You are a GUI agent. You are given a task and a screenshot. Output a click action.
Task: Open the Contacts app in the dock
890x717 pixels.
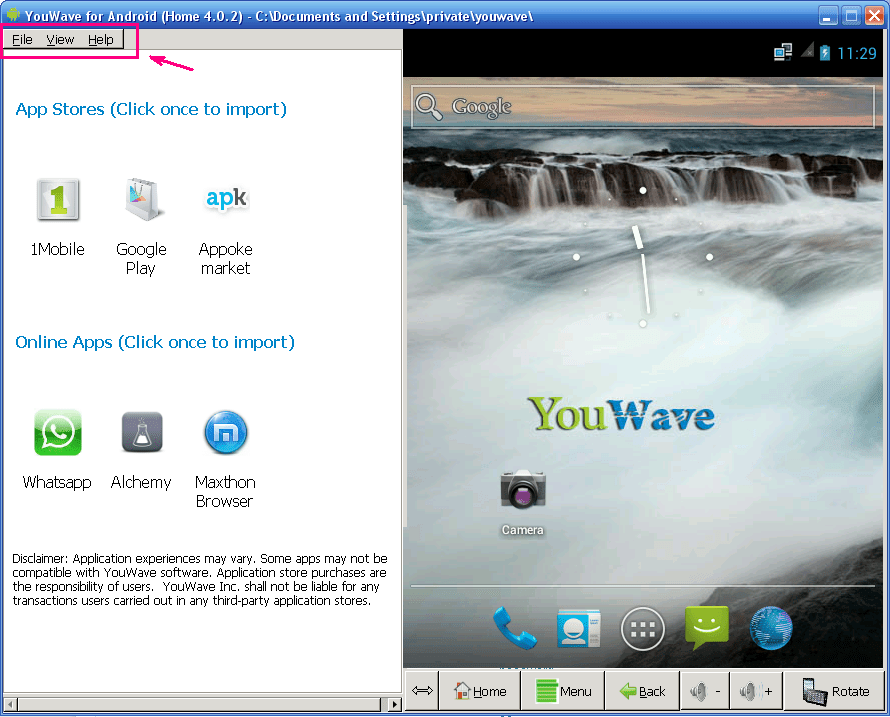[578, 628]
